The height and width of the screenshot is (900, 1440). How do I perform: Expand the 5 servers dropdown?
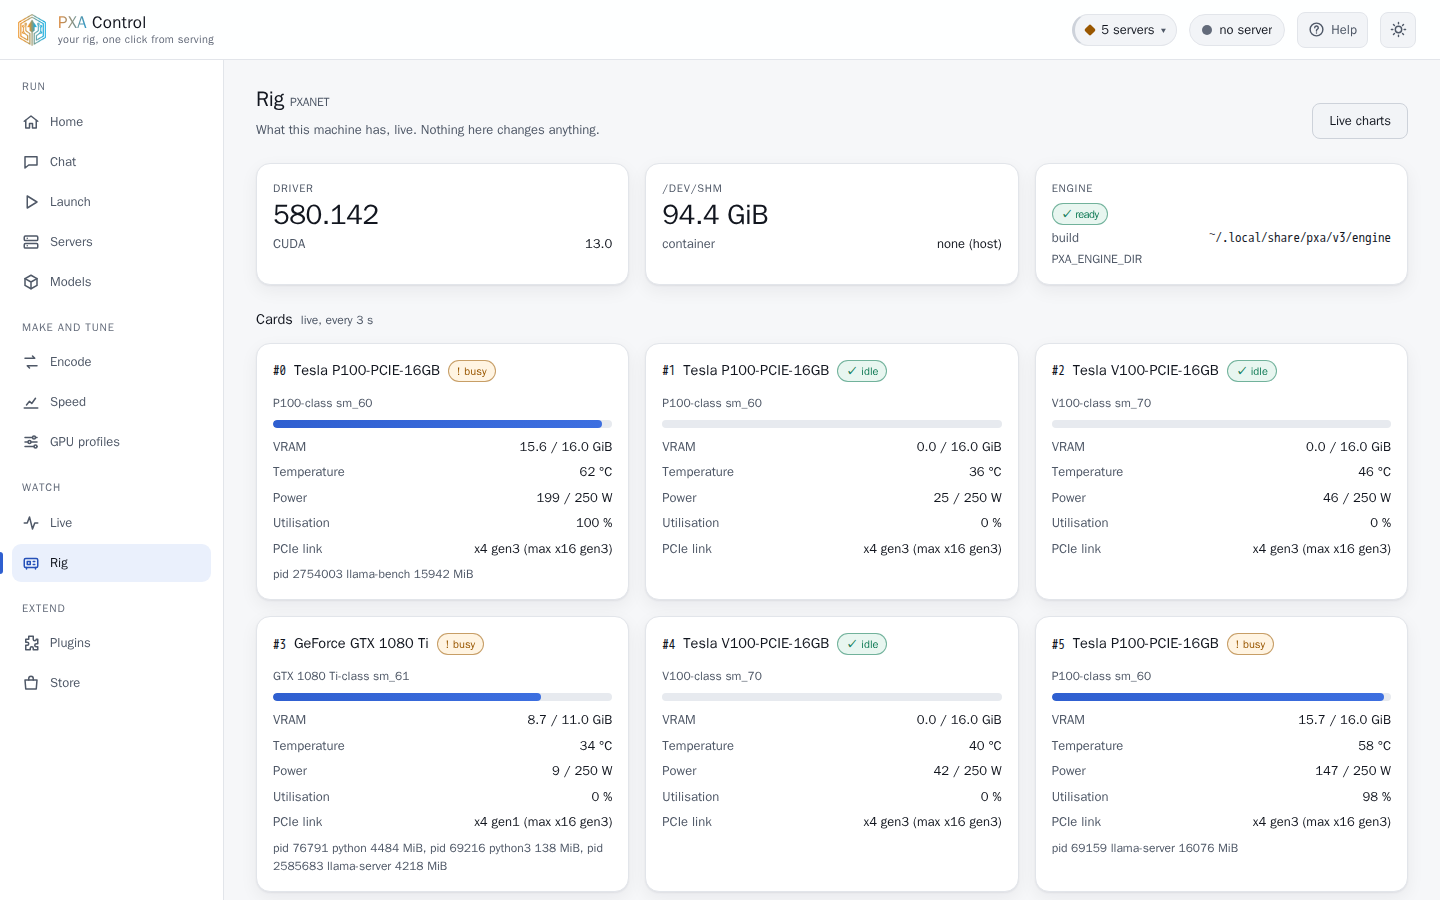(x=1125, y=30)
